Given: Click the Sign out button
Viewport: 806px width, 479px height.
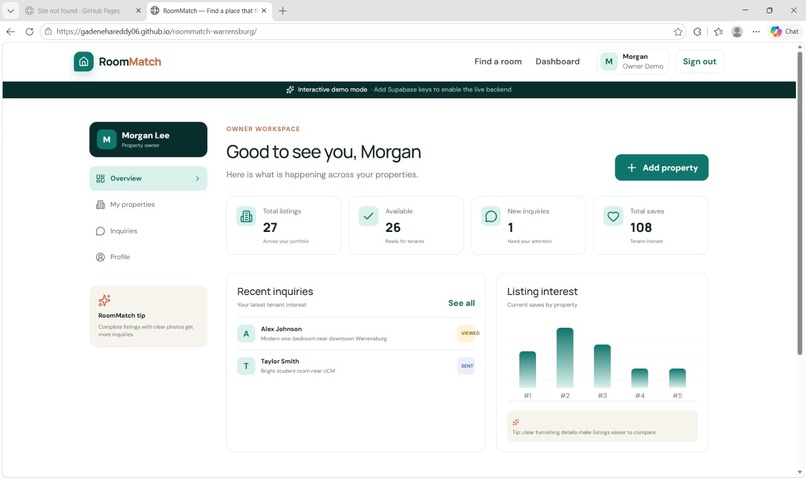Looking at the screenshot, I should click(699, 62).
